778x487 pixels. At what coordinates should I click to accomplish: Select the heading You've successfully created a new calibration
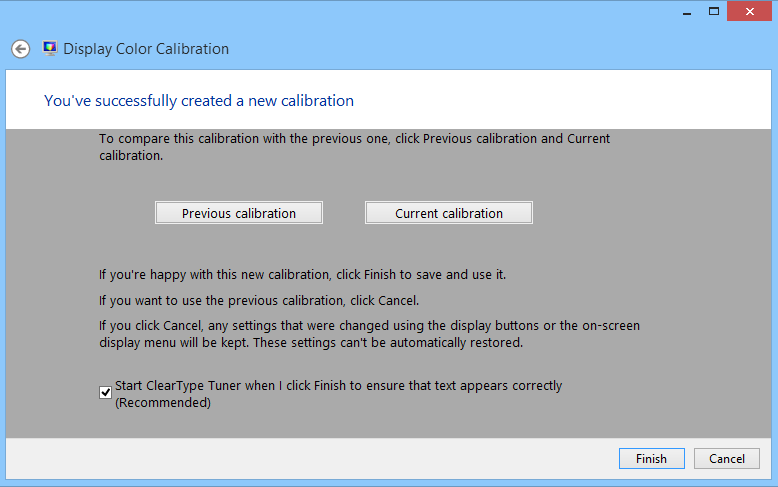[x=199, y=101]
